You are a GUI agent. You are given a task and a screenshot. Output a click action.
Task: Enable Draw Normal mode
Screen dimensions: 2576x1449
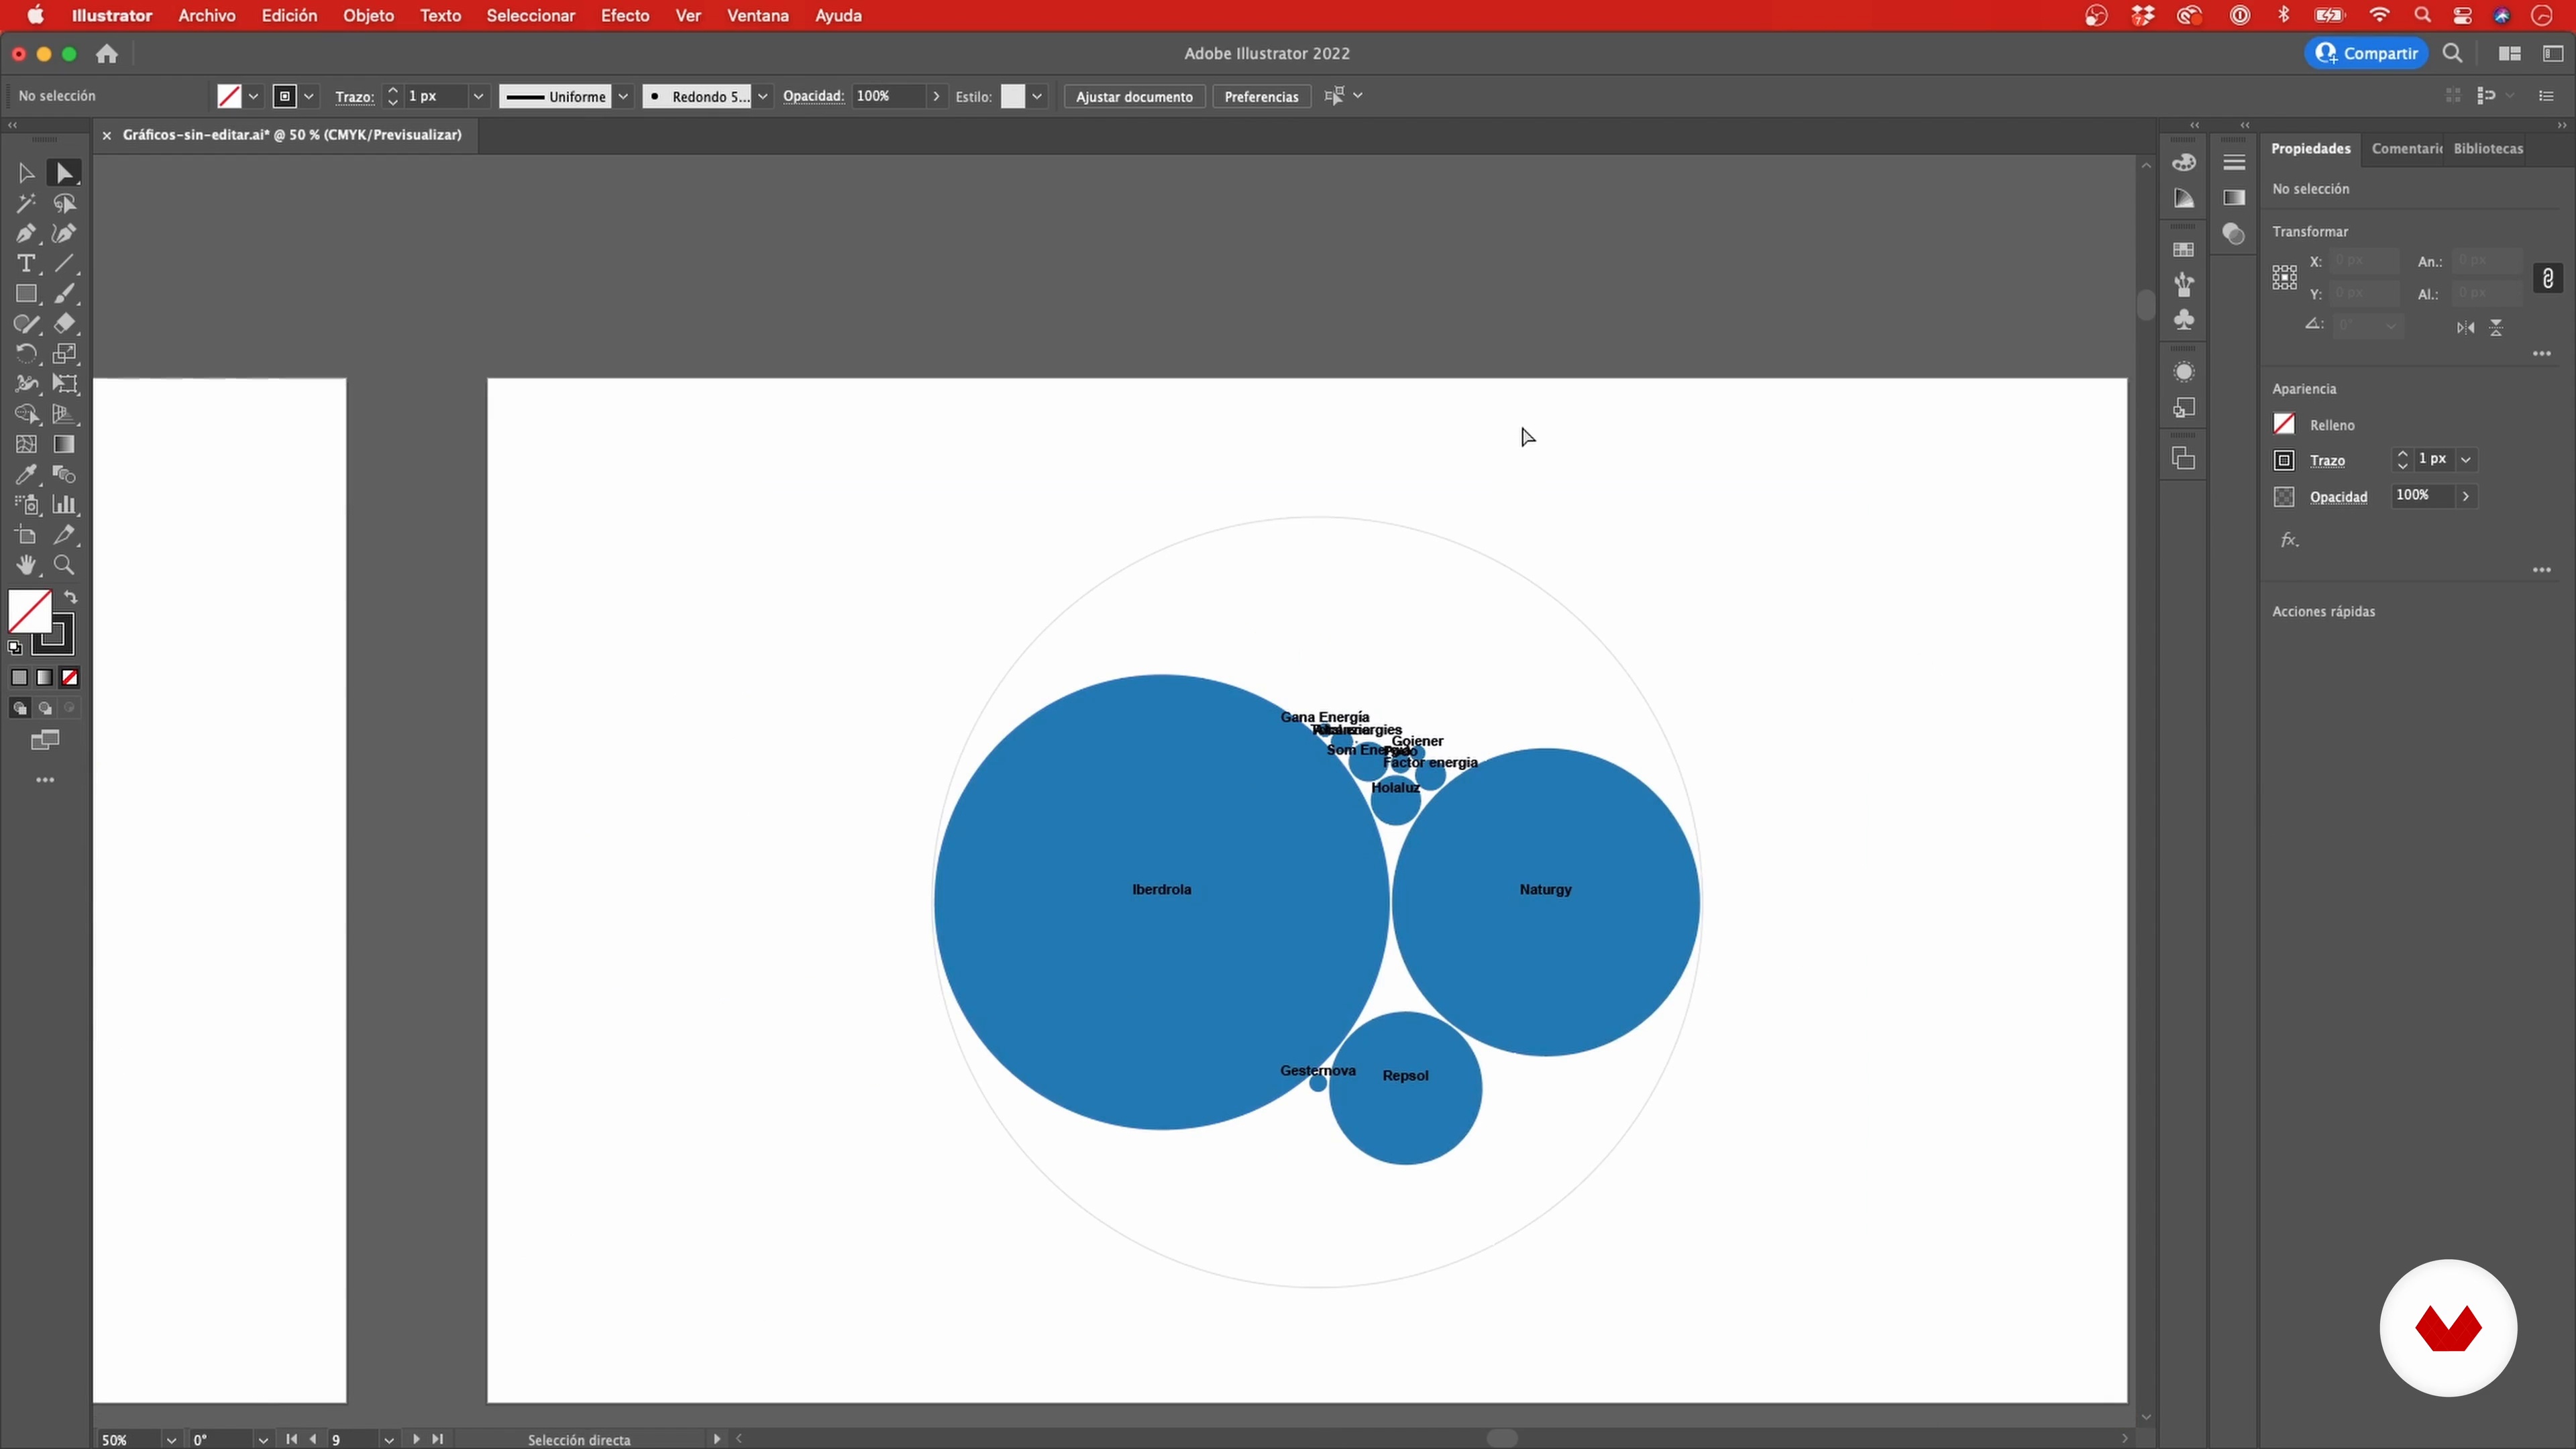[x=19, y=708]
